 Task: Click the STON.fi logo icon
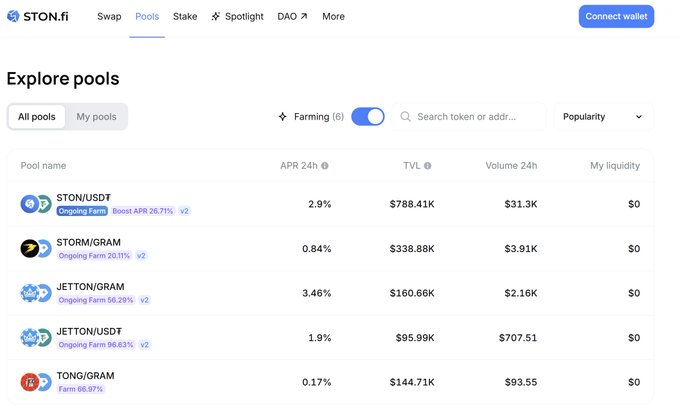[x=13, y=16]
